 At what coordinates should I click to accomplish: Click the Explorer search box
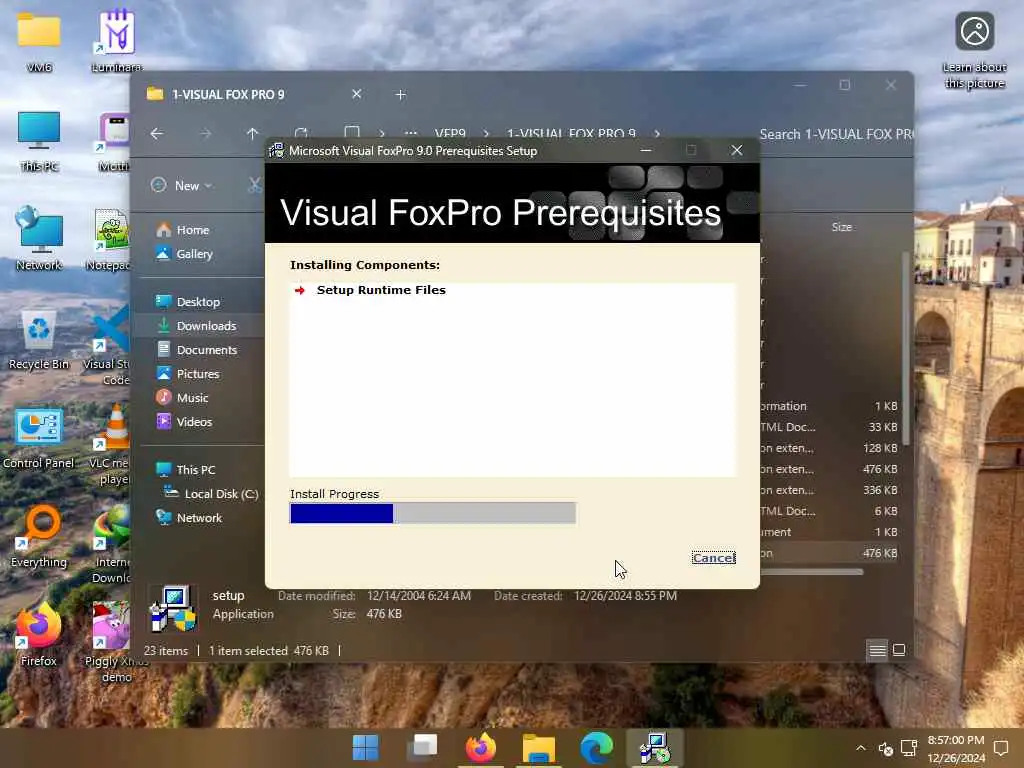click(x=836, y=135)
